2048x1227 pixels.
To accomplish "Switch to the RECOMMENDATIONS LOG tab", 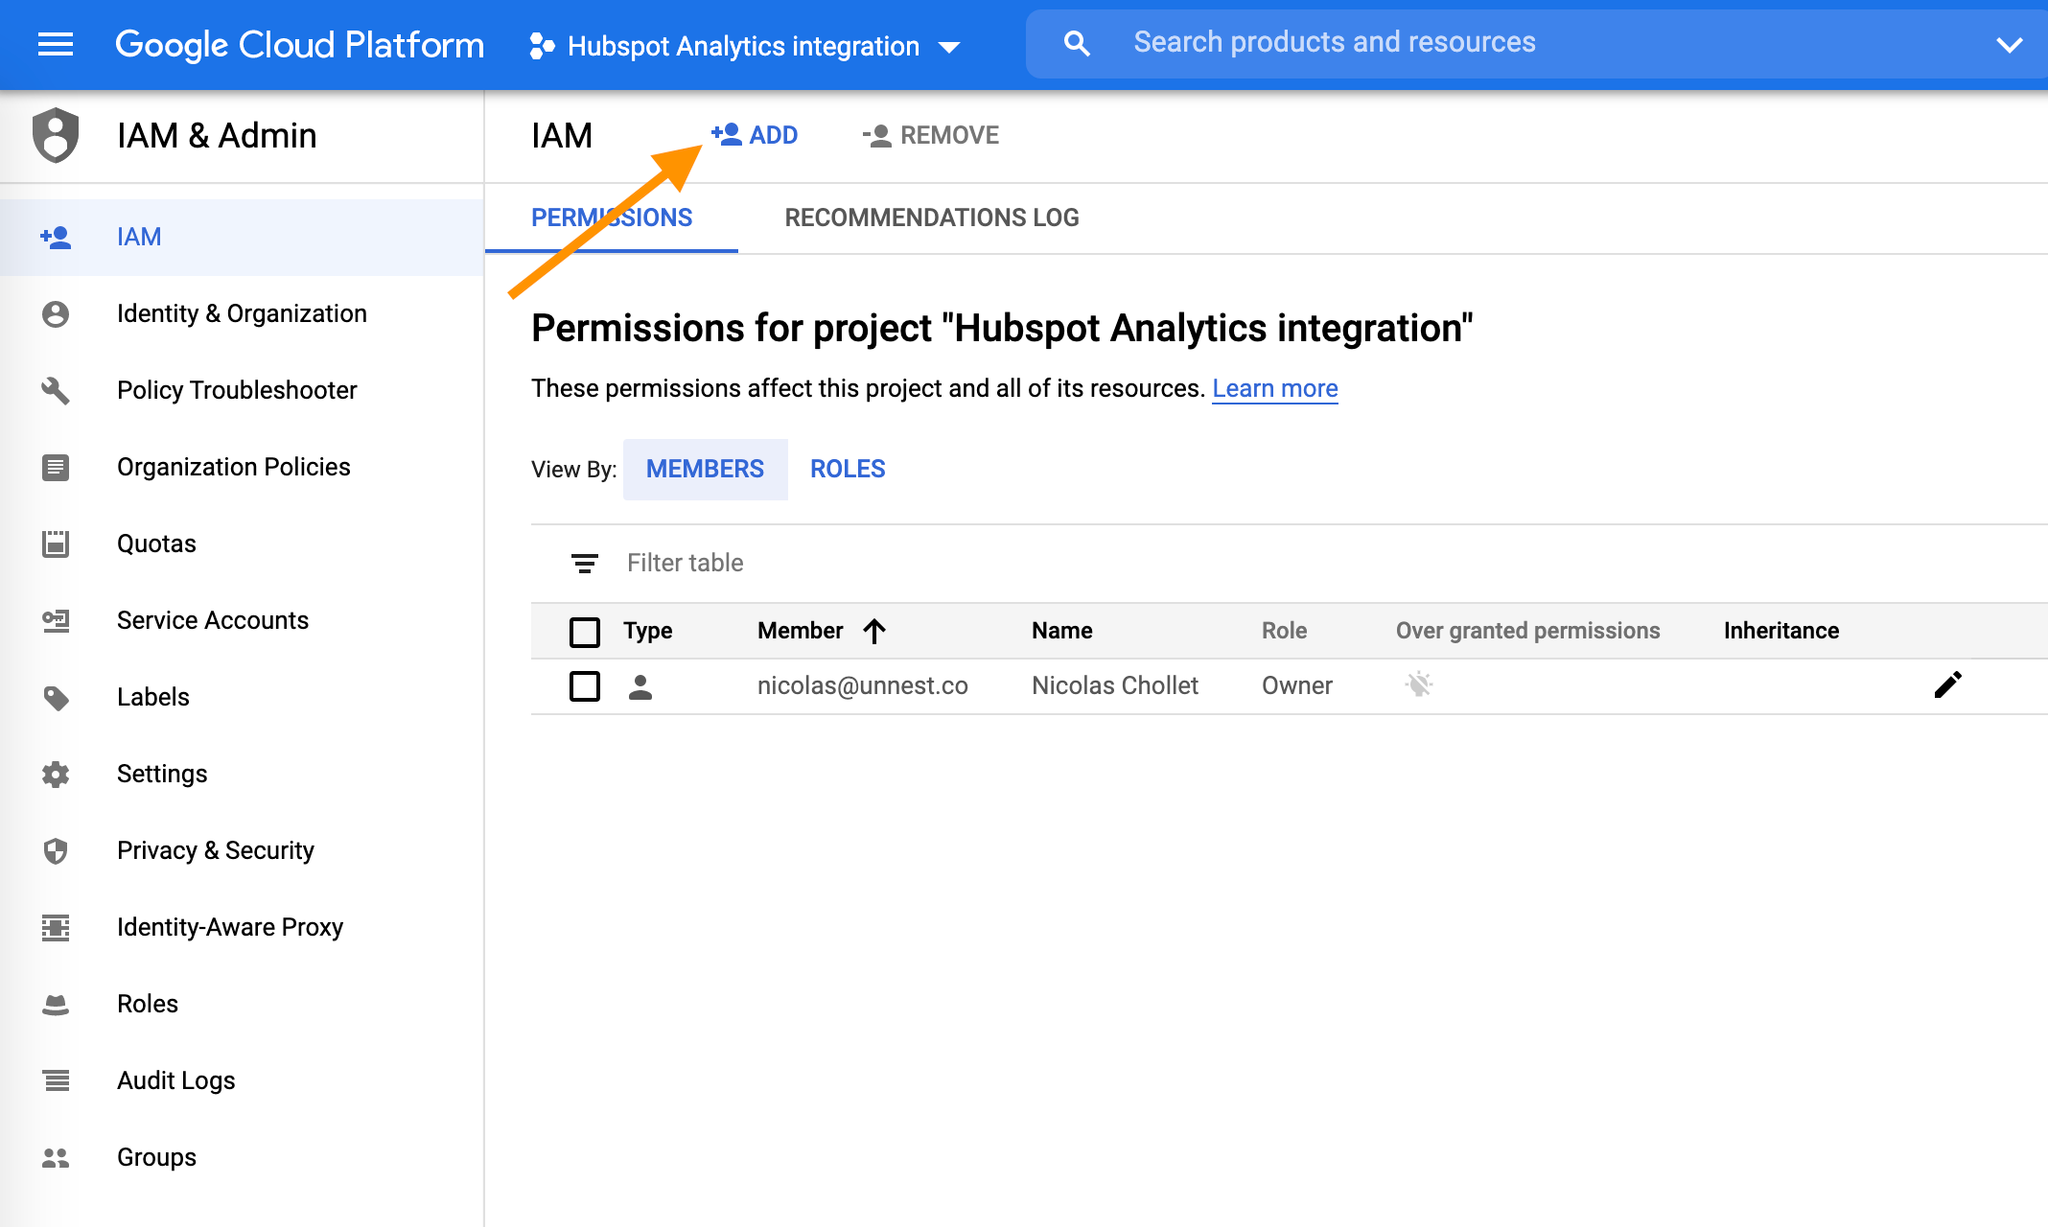I will (x=931, y=217).
